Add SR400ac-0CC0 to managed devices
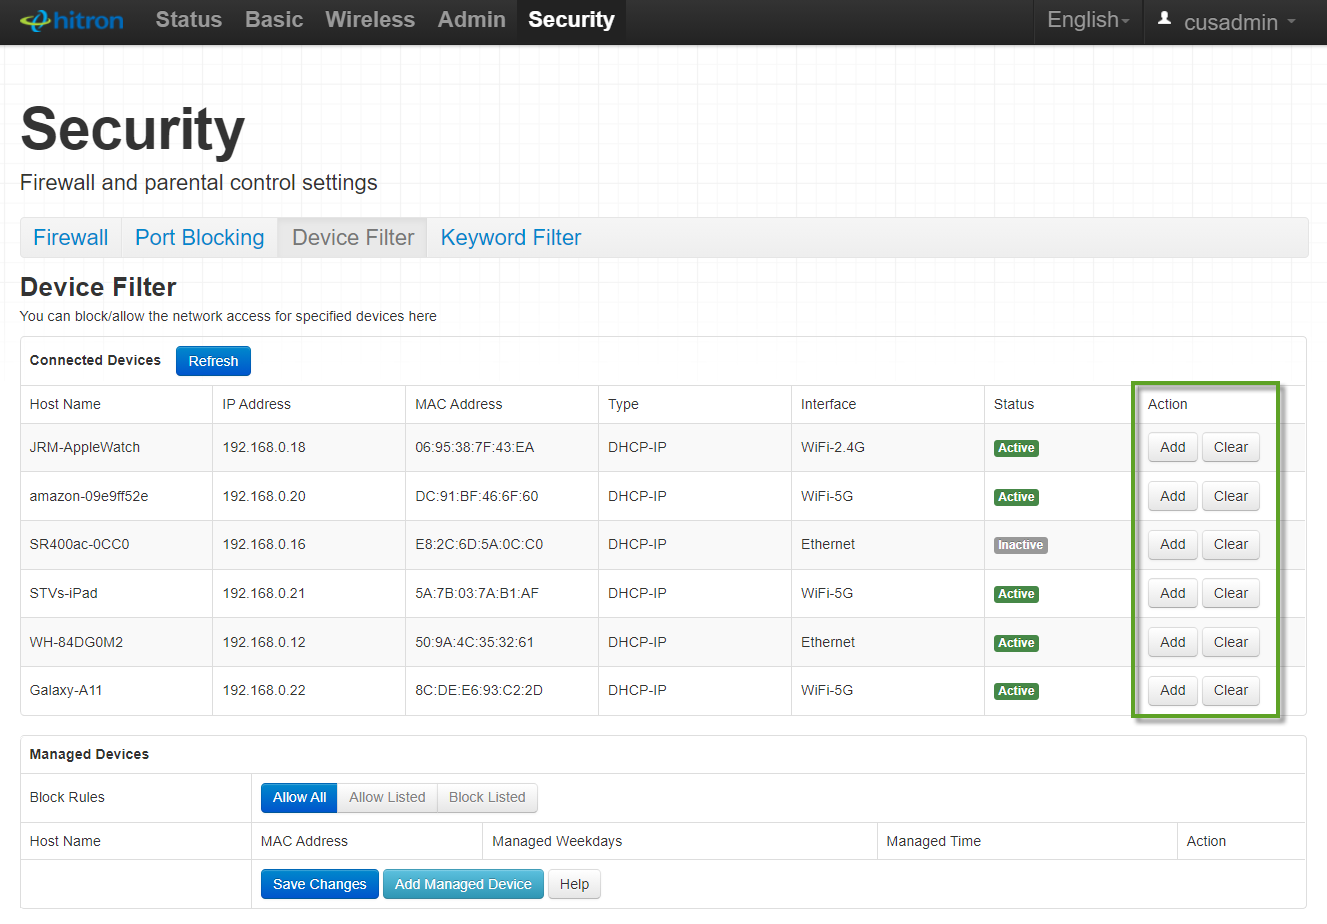1327x924 pixels. point(1173,544)
